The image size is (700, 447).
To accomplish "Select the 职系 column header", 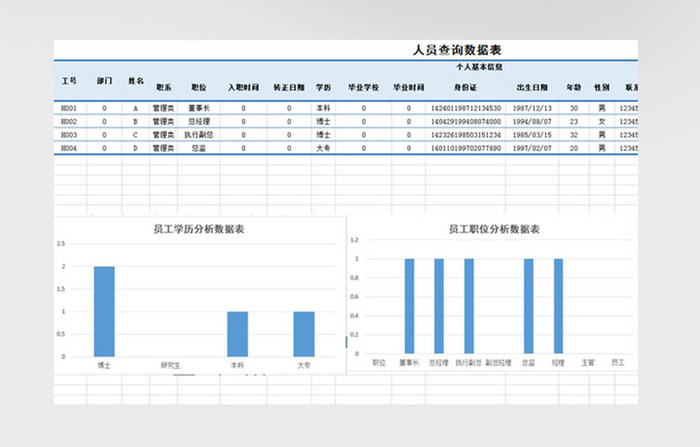I will click(163, 87).
